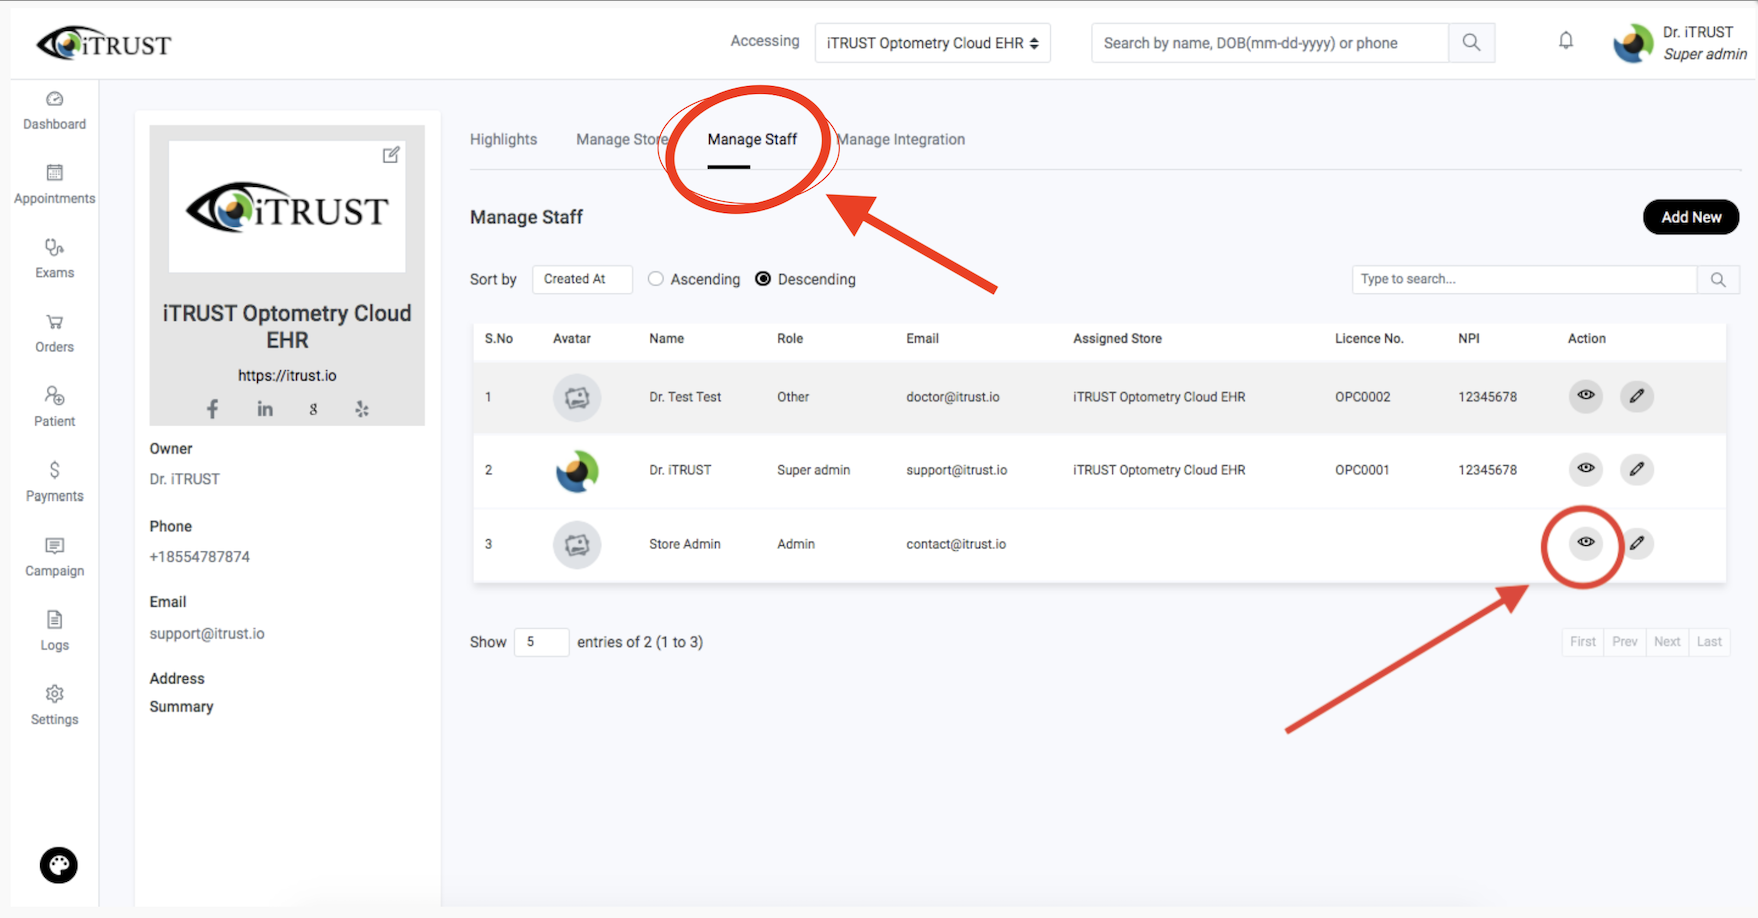This screenshot has width=1758, height=918.
Task: Click the staff Type to search field
Action: 1524,279
